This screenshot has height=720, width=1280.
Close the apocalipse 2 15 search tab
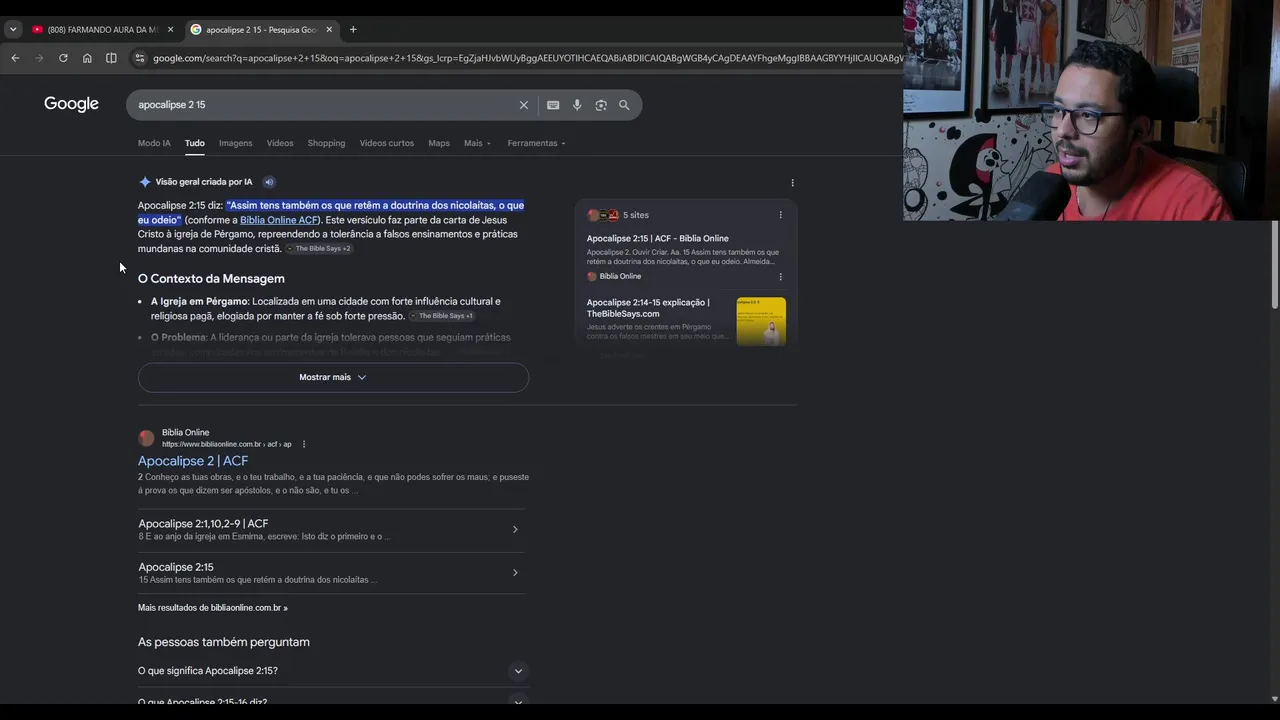pyautogui.click(x=329, y=30)
